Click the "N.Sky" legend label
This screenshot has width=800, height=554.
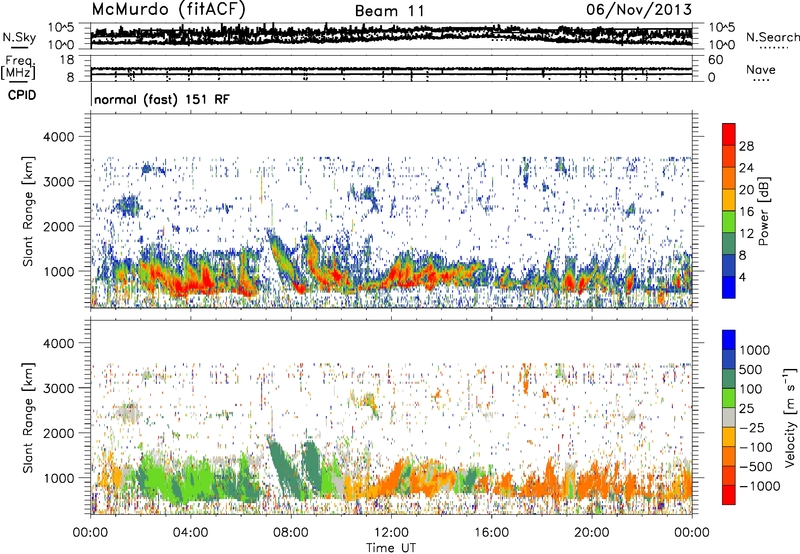(19, 37)
